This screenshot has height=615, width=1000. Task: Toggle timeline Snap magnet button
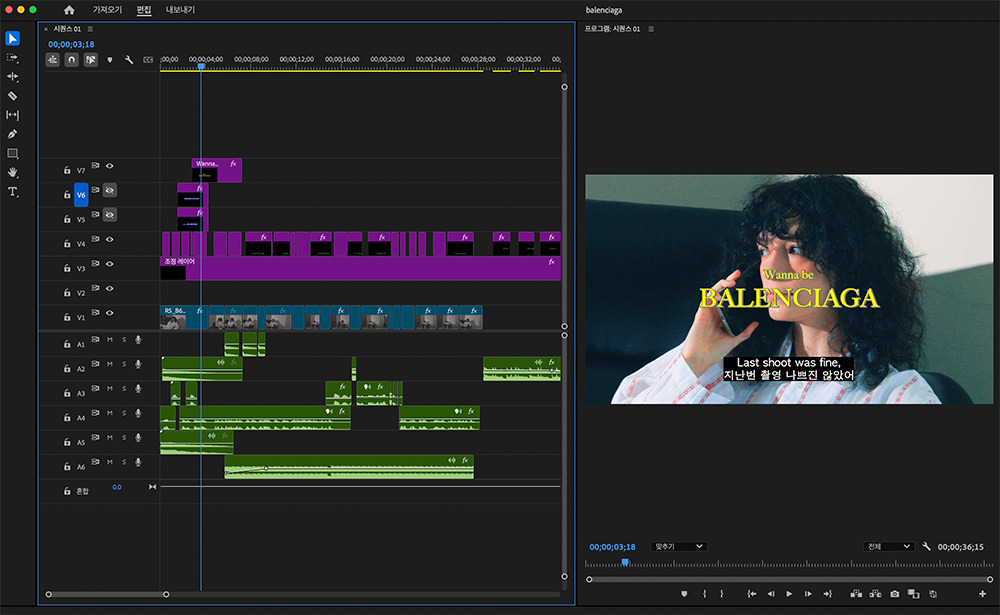pos(71,59)
